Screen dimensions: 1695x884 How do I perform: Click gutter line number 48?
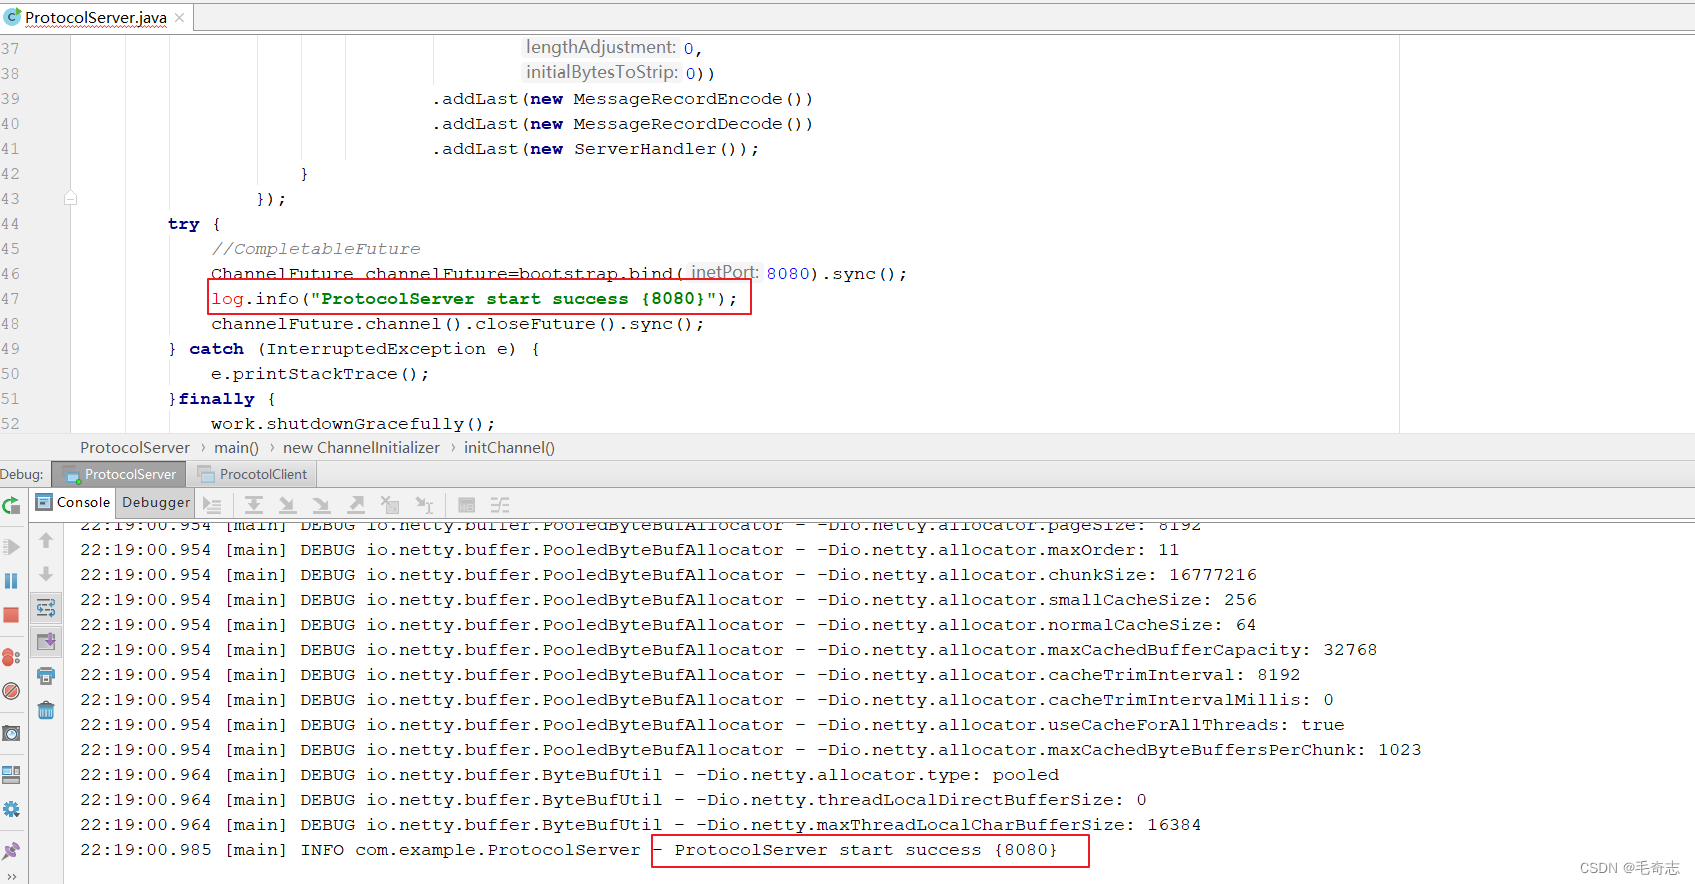(x=10, y=324)
